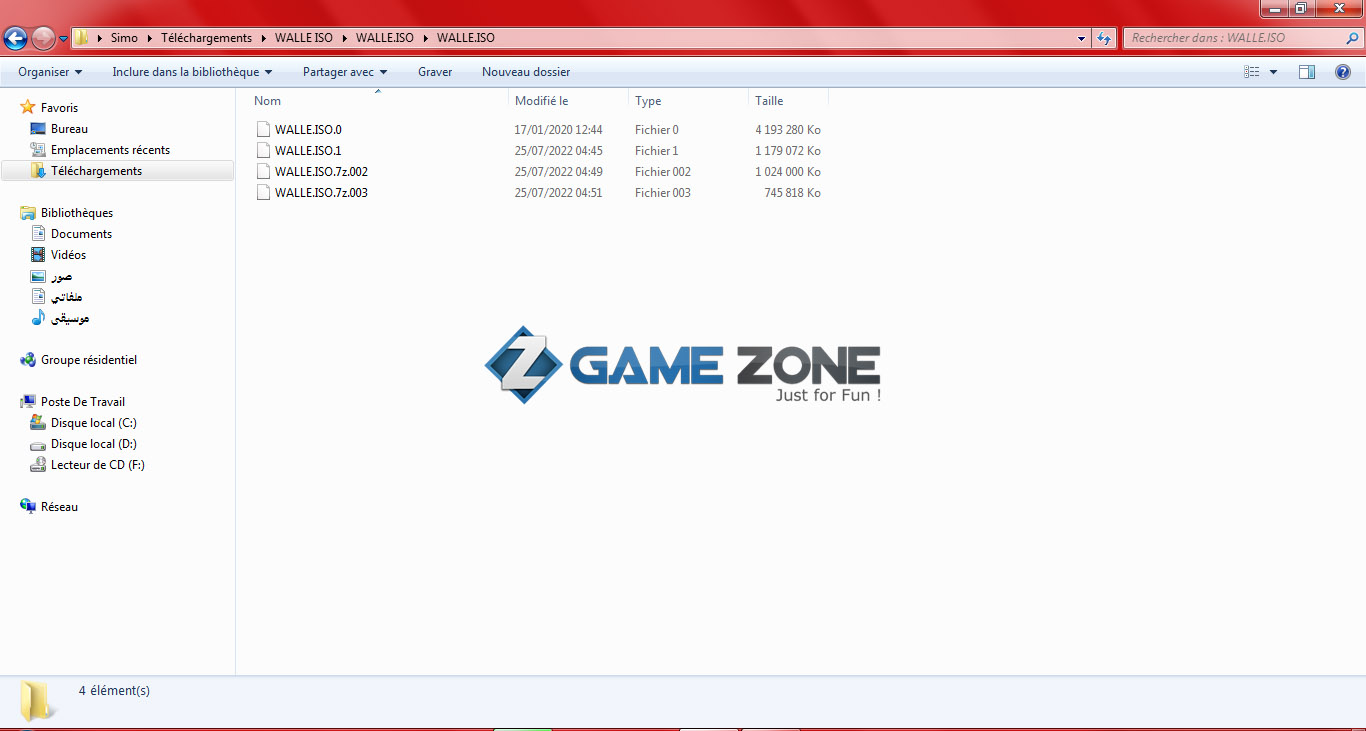Click the Disque local (C:) drive icon
Screen dimensions: 1366x731
tap(38, 423)
